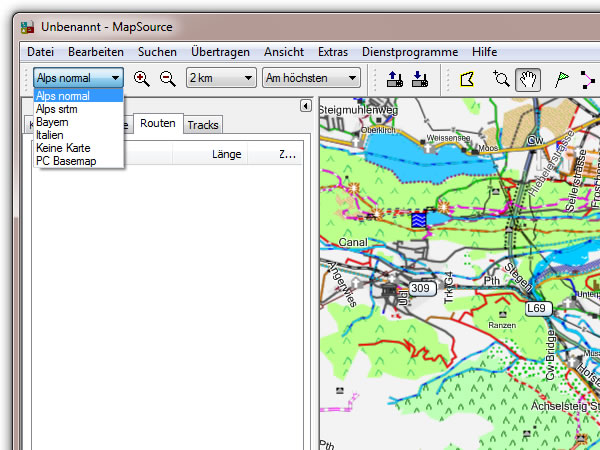
Task: Click the Länge column header
Action: click(227, 154)
